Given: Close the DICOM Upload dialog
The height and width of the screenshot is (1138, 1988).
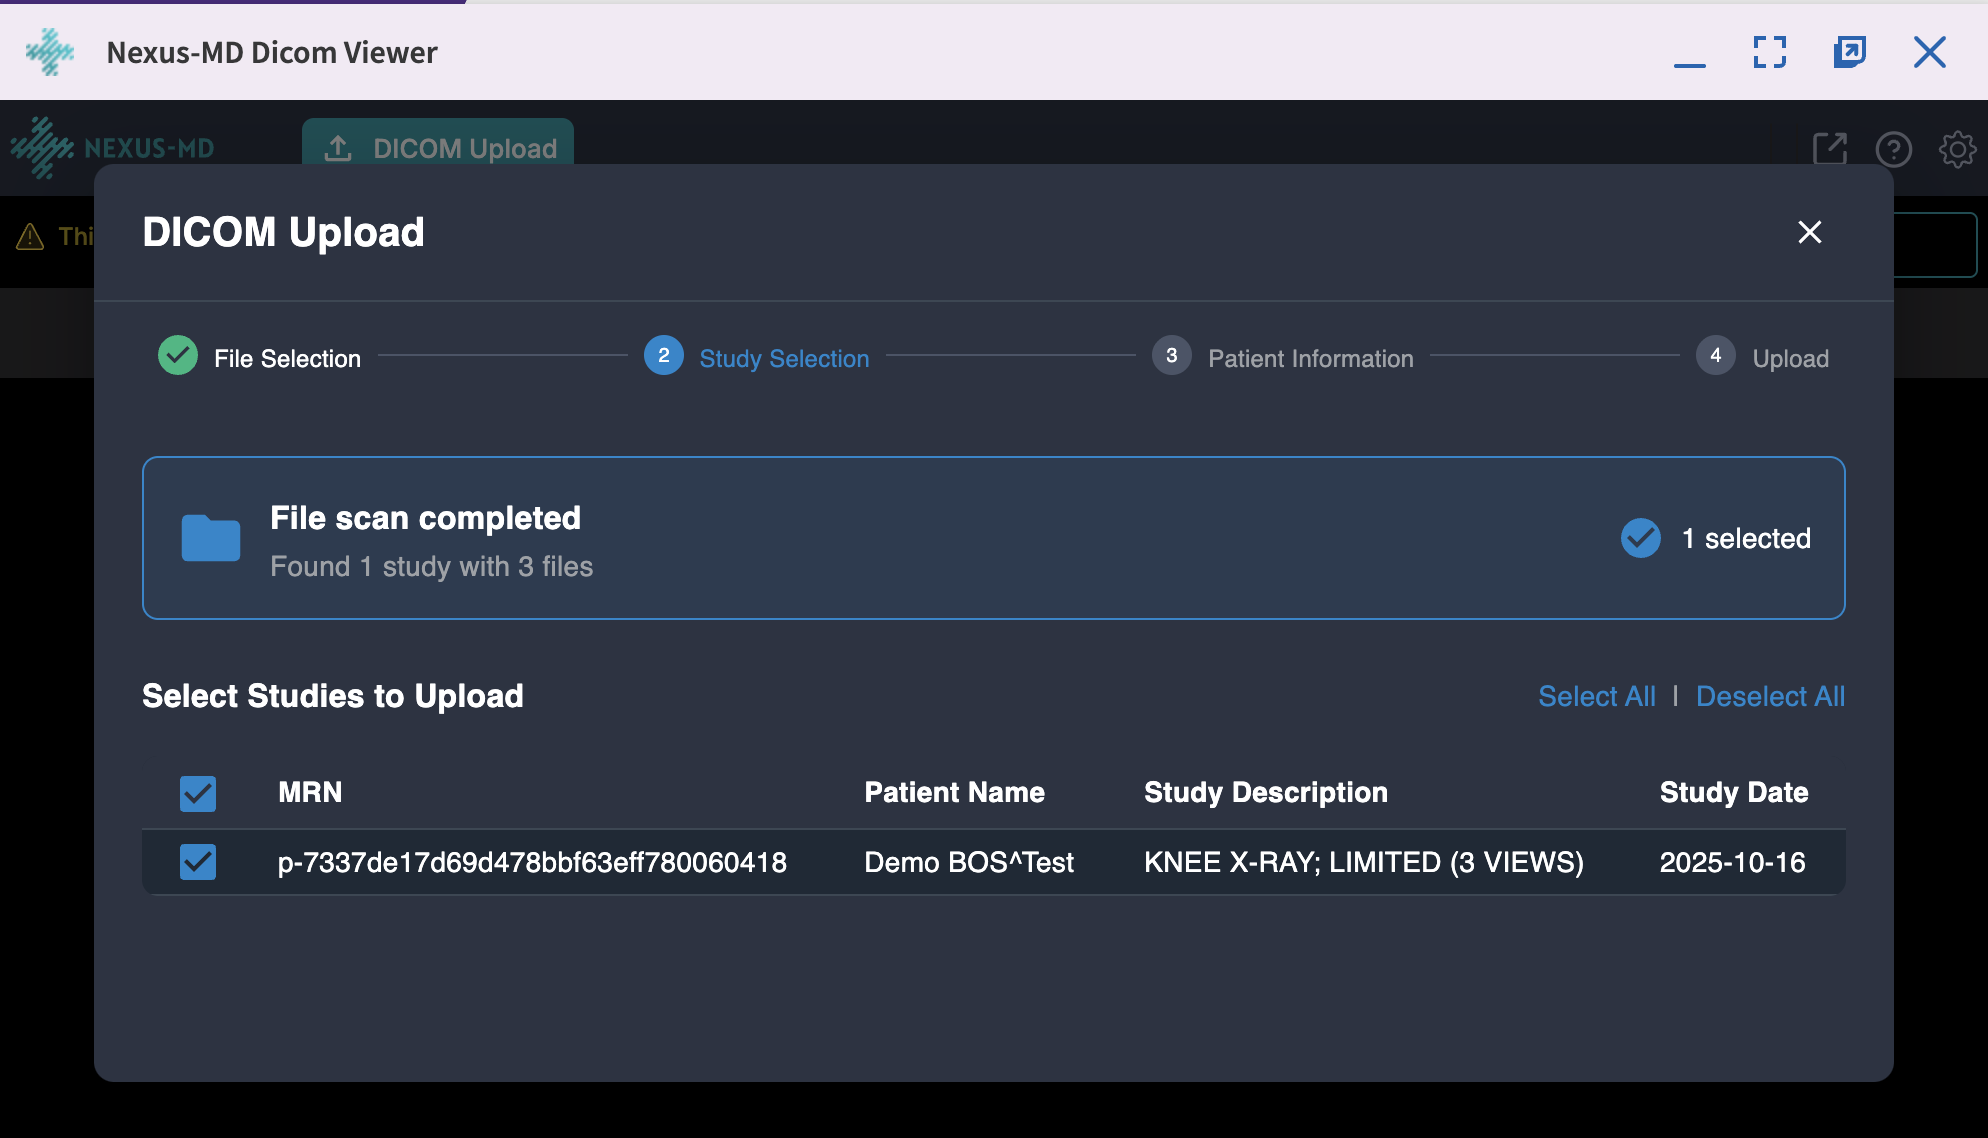Looking at the screenshot, I should click(x=1809, y=232).
